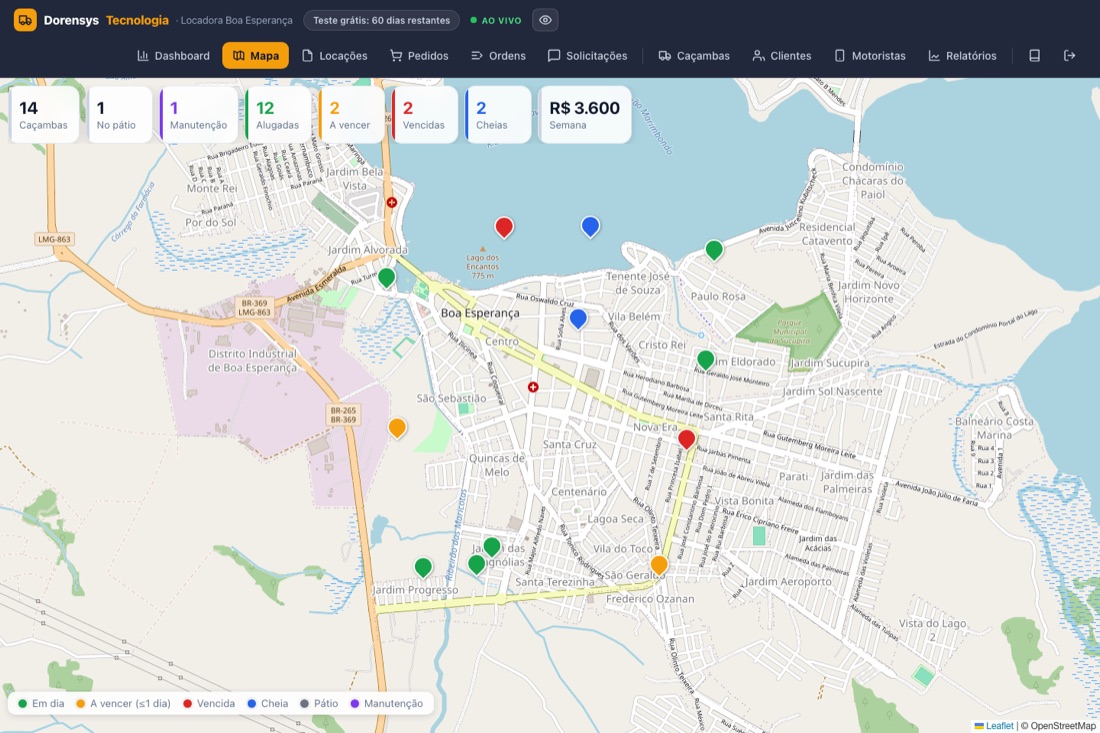1100x733 pixels.
Task: Click green marker at Jardim Eldorado
Action: [x=706, y=360]
